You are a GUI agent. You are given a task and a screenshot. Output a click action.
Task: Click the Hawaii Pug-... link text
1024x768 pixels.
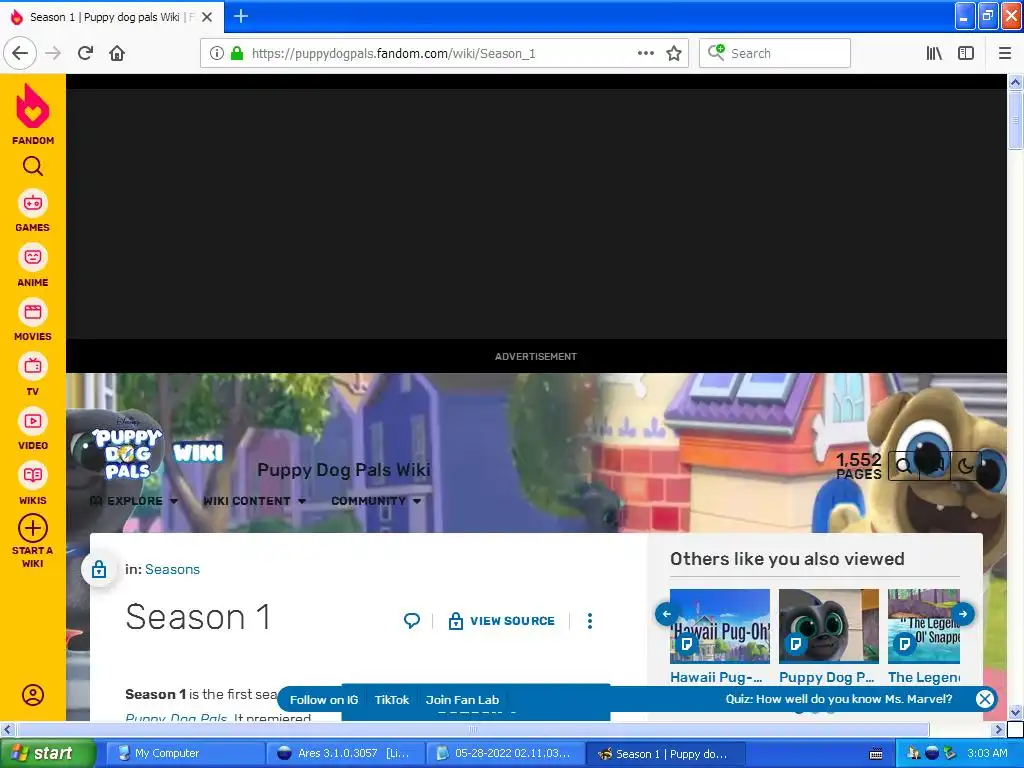point(716,677)
